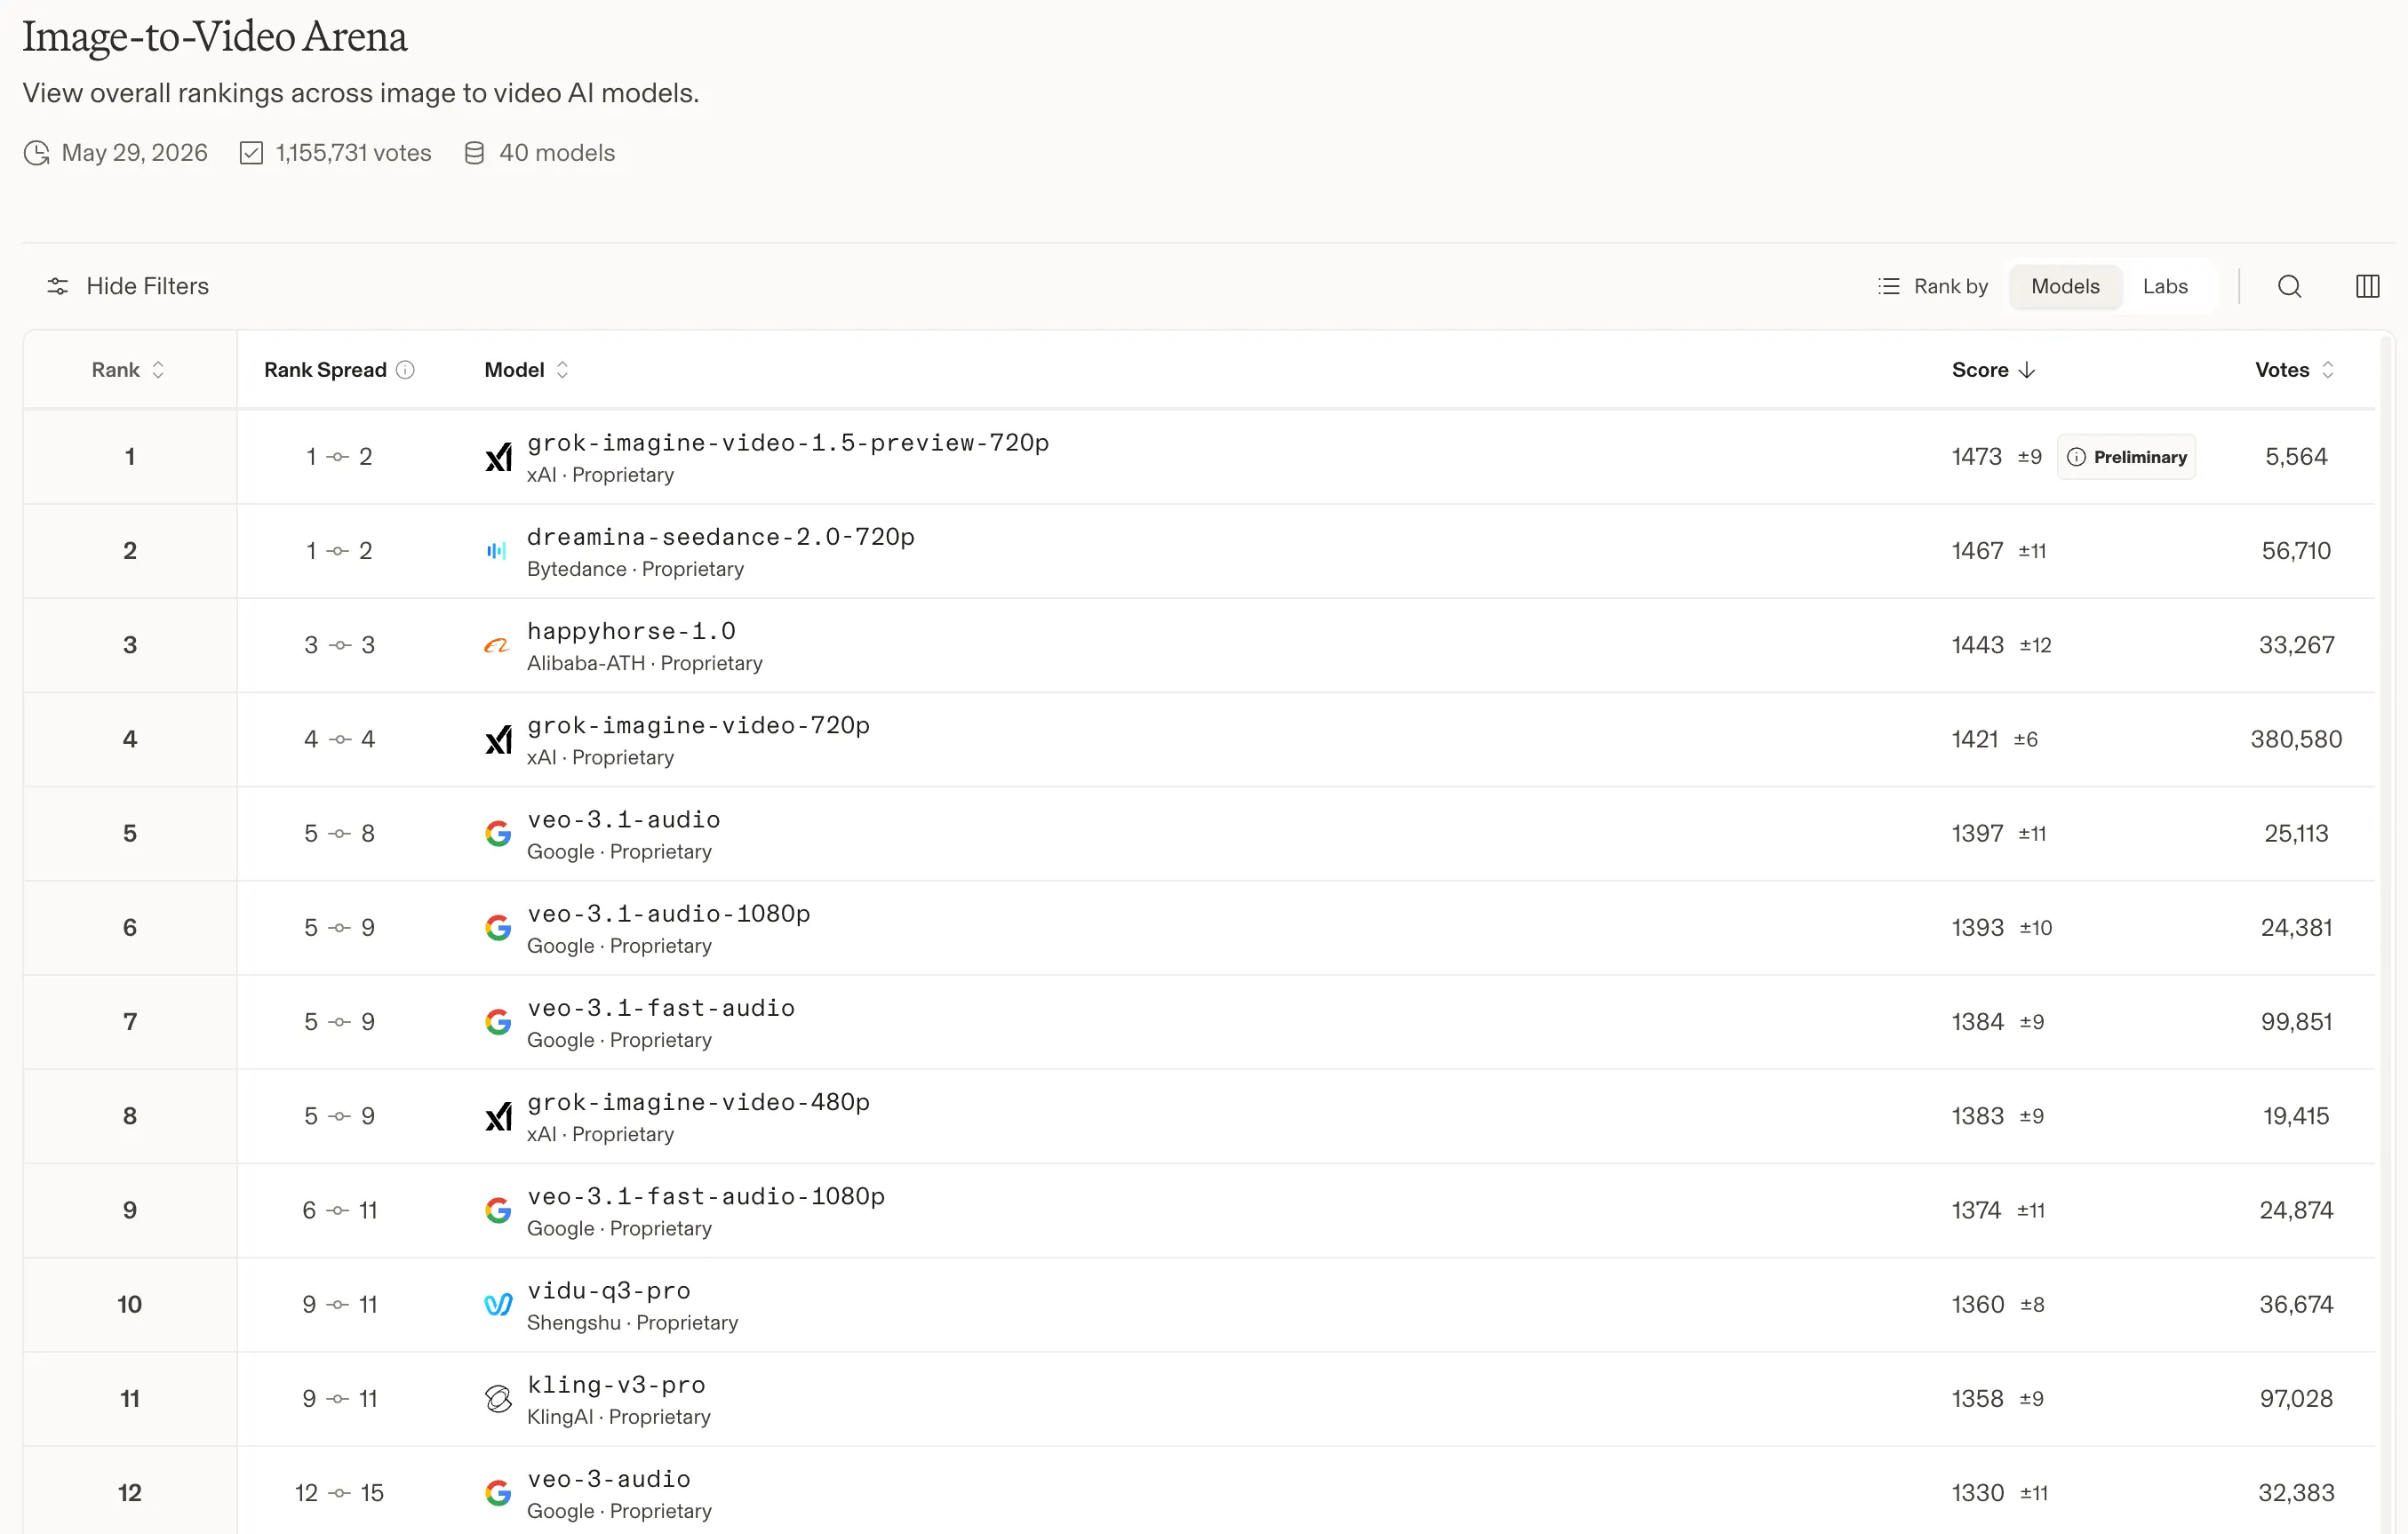Open grok-imagine-video-720p model link
The width and height of the screenshot is (2408, 1534).
(x=698, y=725)
